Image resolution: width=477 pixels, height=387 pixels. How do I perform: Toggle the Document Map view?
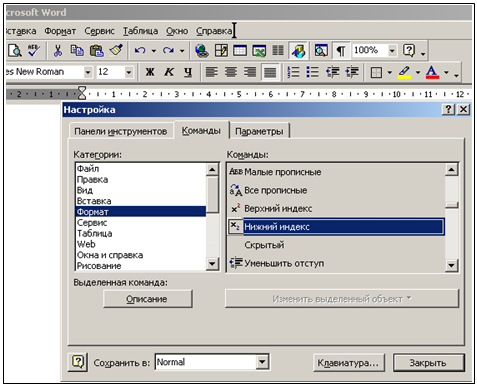point(321,51)
